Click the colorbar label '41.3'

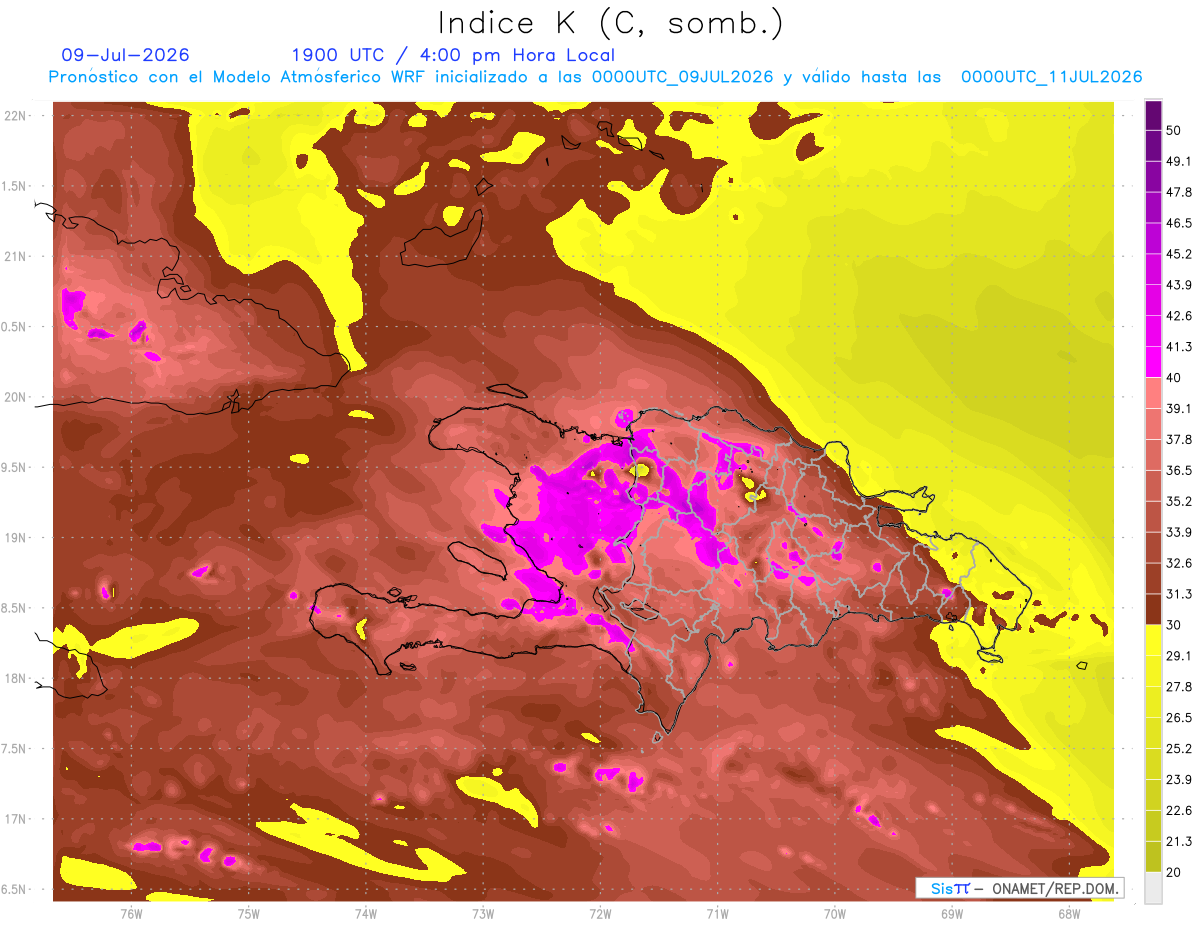tap(1180, 348)
